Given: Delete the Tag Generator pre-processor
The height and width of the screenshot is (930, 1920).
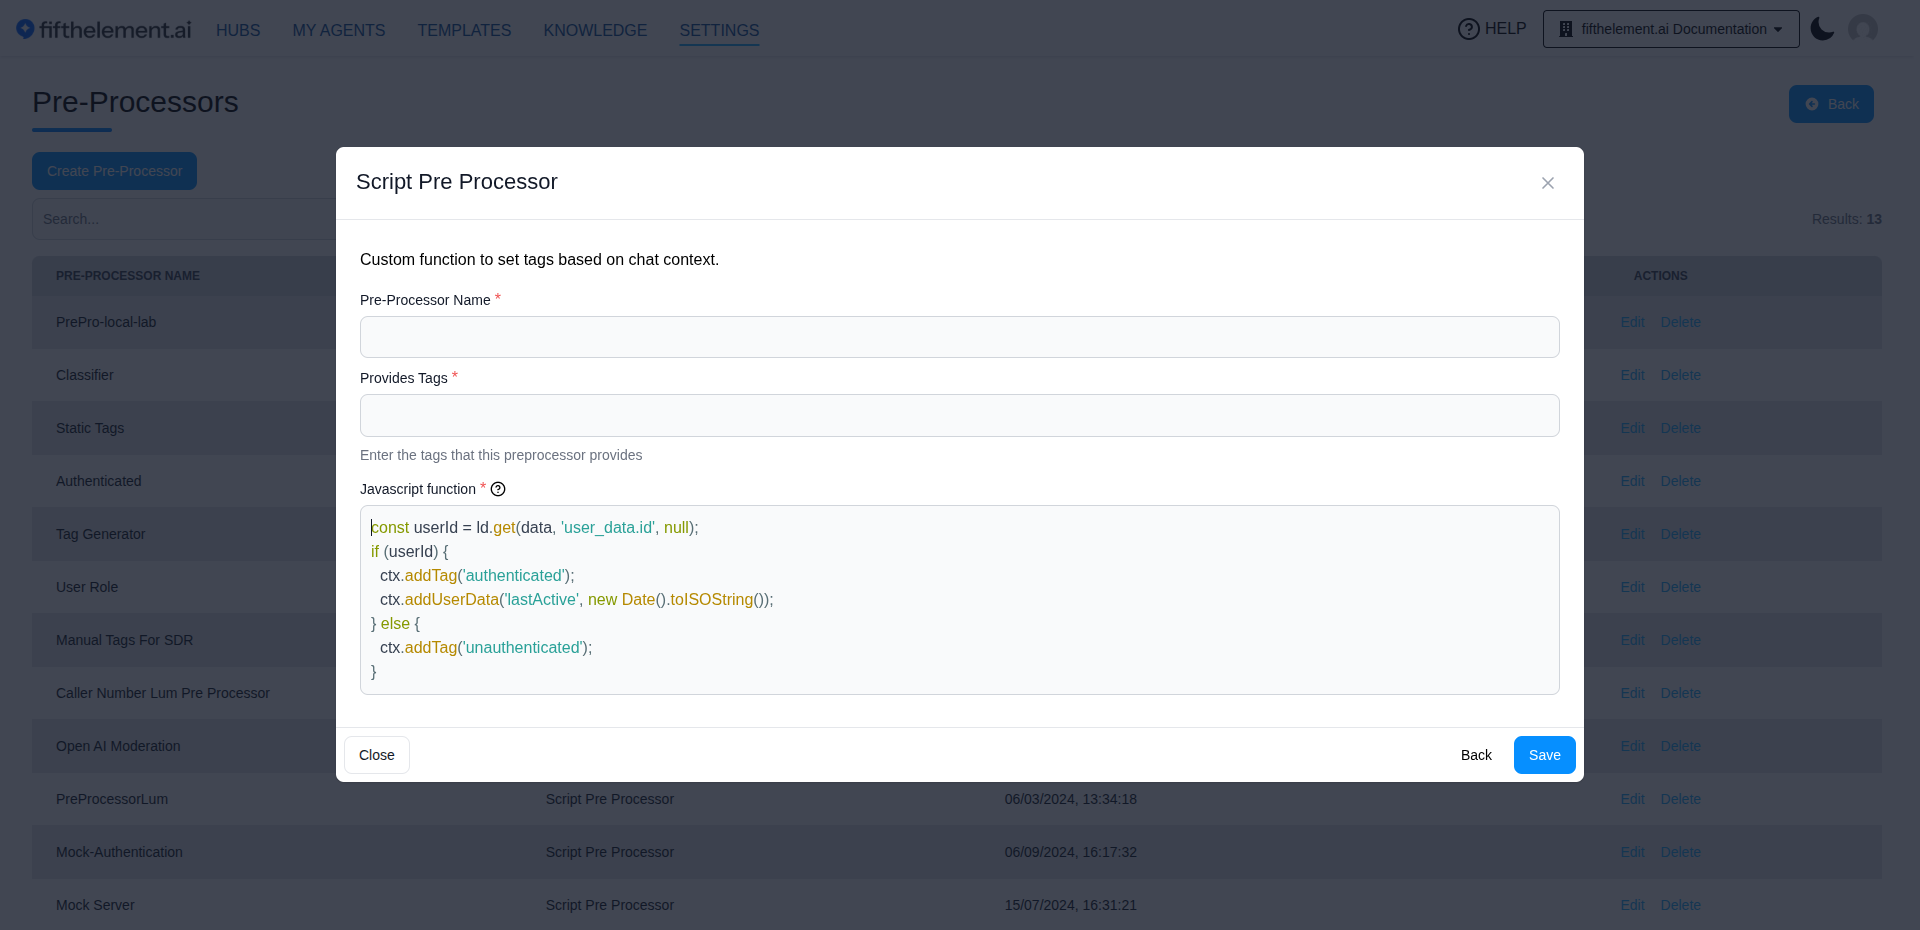Looking at the screenshot, I should 1681,534.
